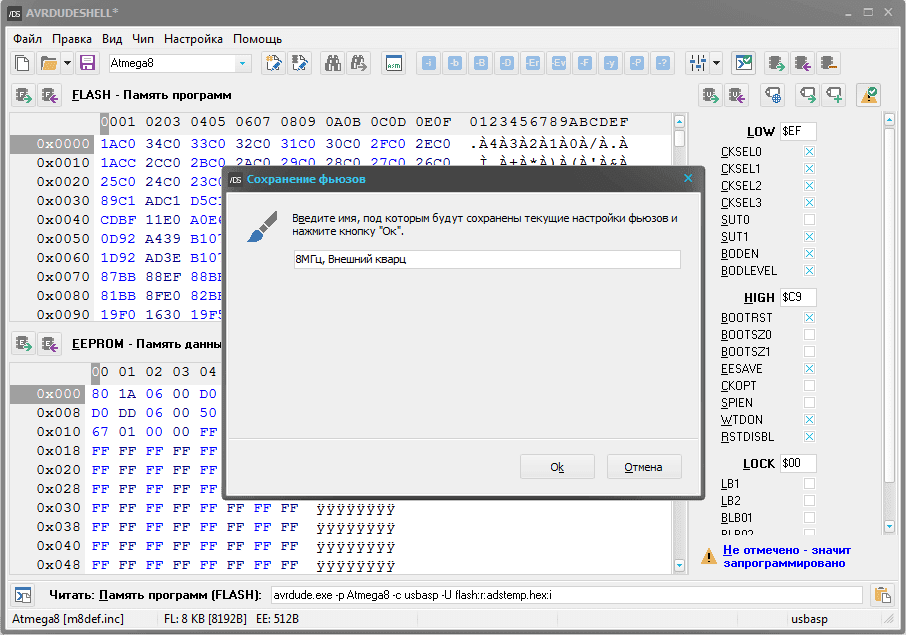This screenshot has height=635, width=906.
Task: Confirm fuse saving with the Ok button
Action: 557,467
